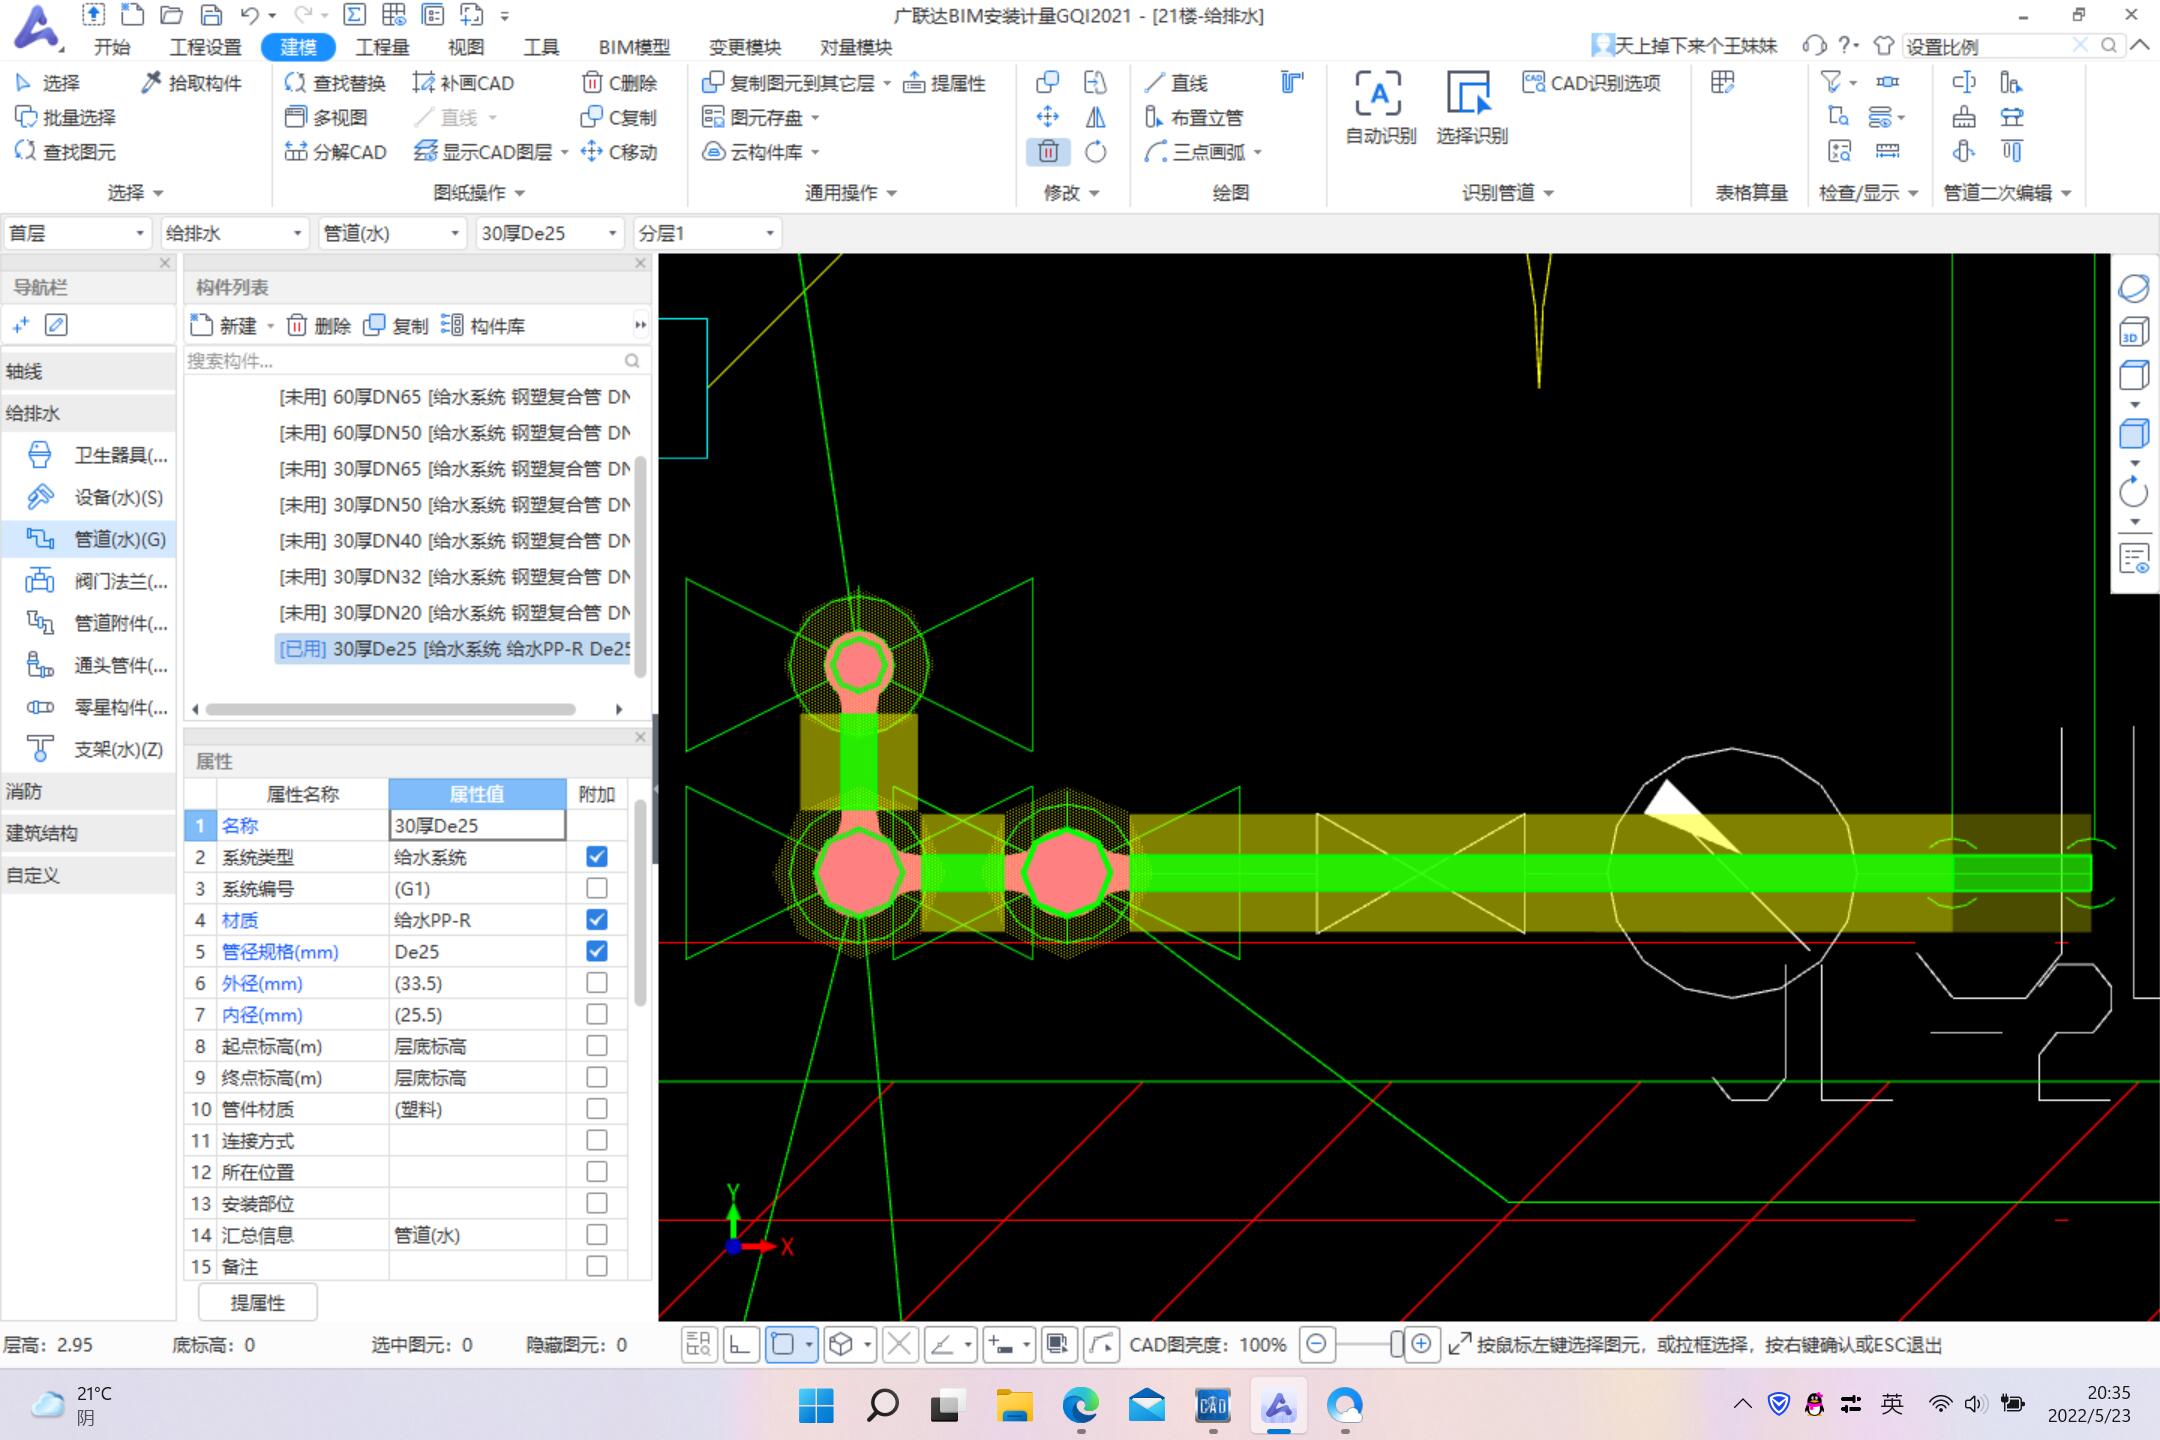Click the 自动识别 icon
Viewport: 2160px width, 1440px height.
[x=1379, y=94]
